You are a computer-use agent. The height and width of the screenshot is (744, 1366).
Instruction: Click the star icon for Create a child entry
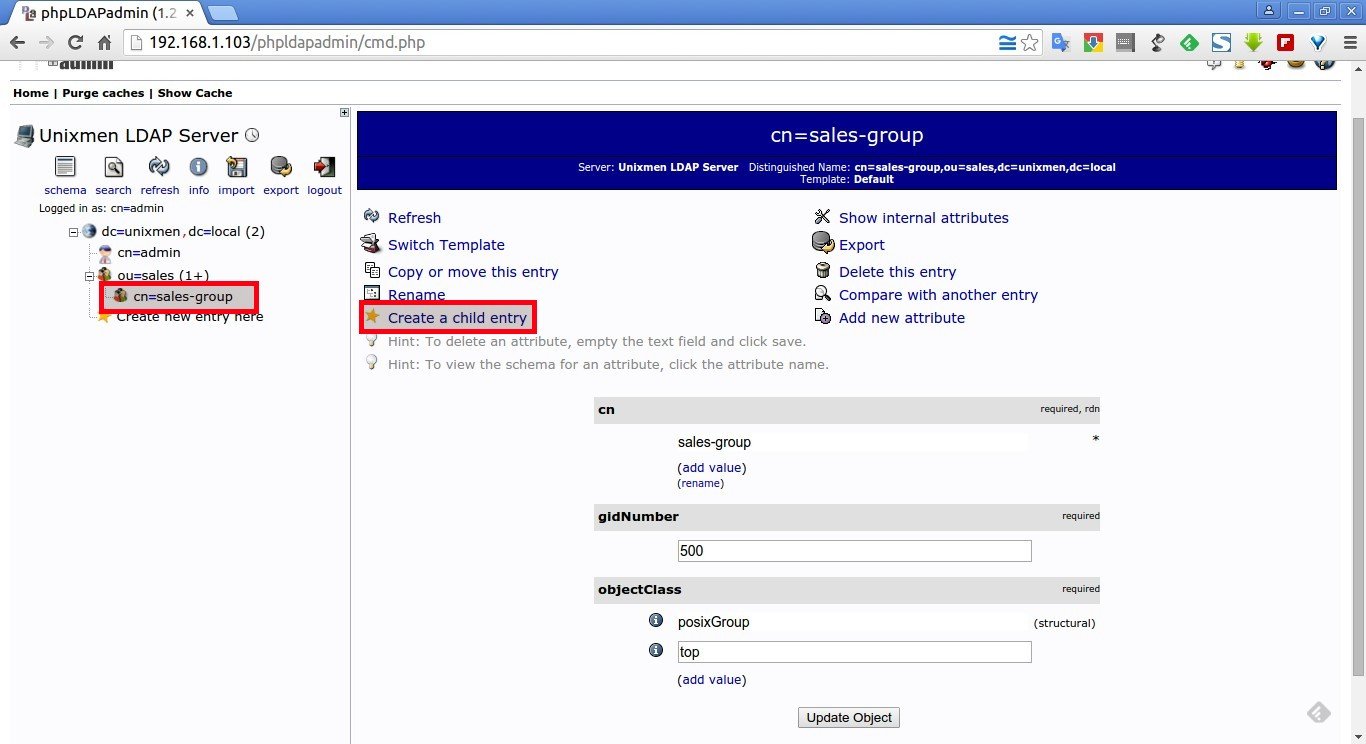coord(372,317)
